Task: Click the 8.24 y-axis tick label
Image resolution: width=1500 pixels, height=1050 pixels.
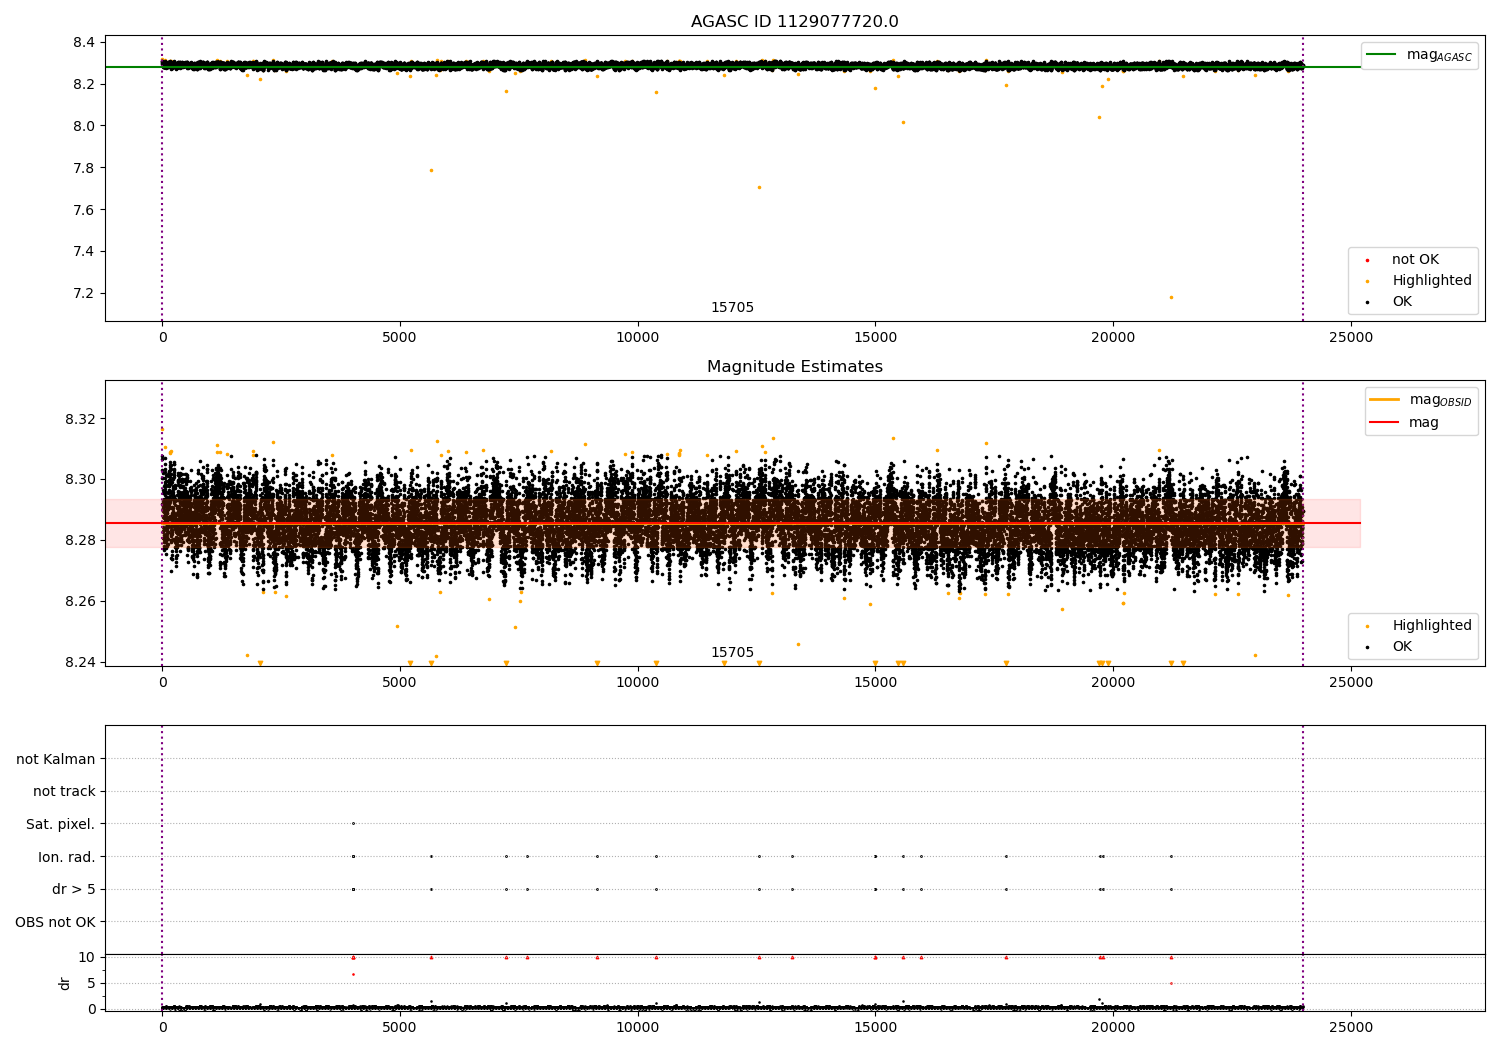Action: (x=80, y=662)
